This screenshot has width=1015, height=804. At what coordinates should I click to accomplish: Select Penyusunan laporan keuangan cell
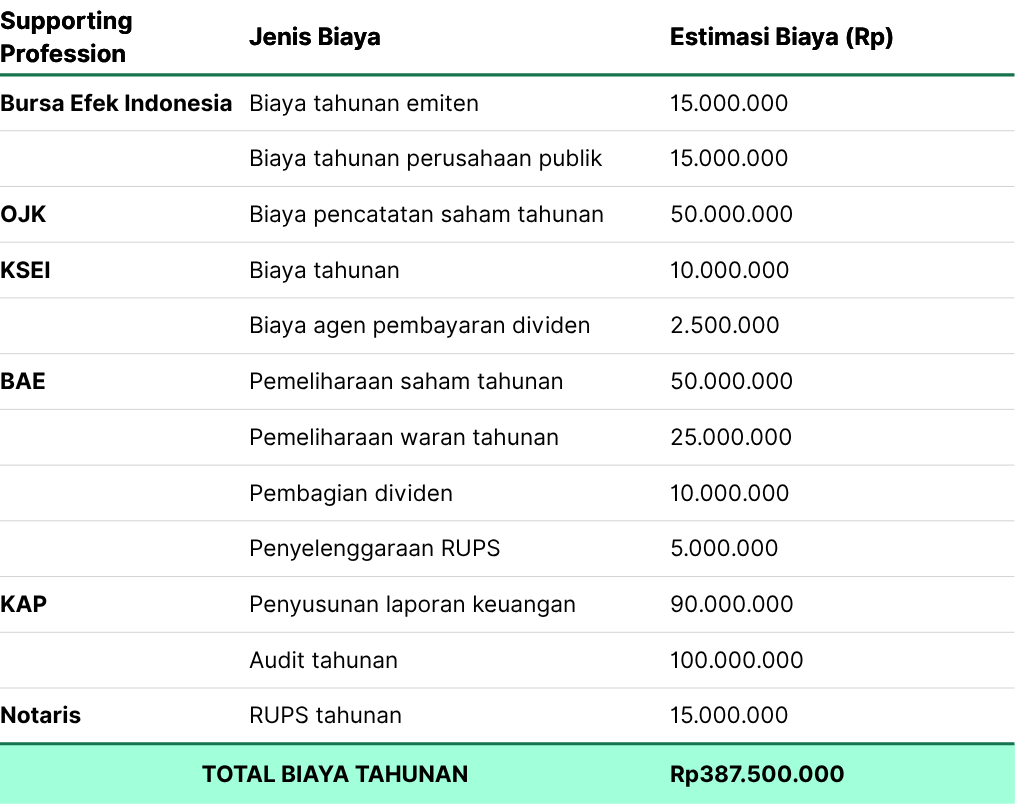412,605
